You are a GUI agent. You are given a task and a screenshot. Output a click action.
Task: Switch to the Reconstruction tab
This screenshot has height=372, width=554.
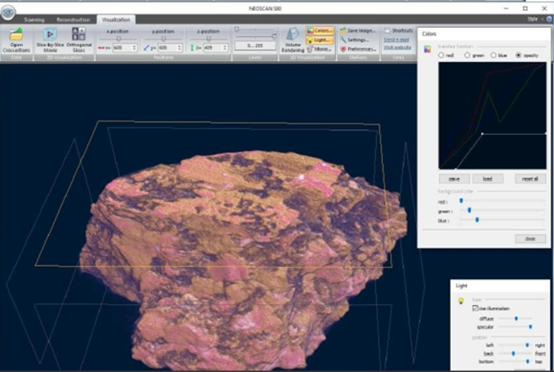[73, 20]
